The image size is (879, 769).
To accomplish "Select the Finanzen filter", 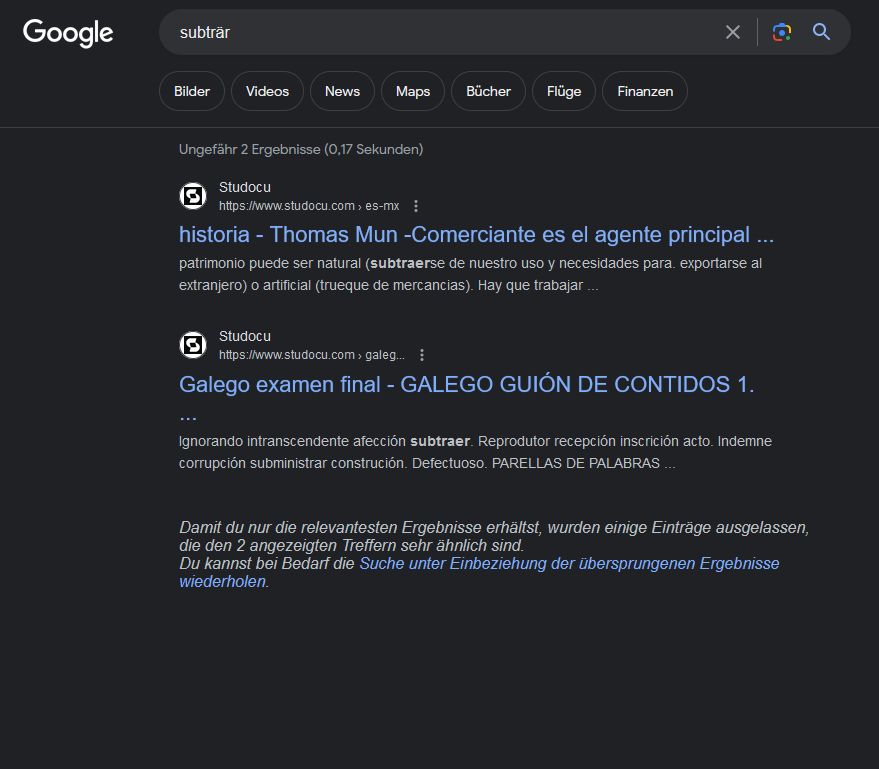I will (x=645, y=91).
